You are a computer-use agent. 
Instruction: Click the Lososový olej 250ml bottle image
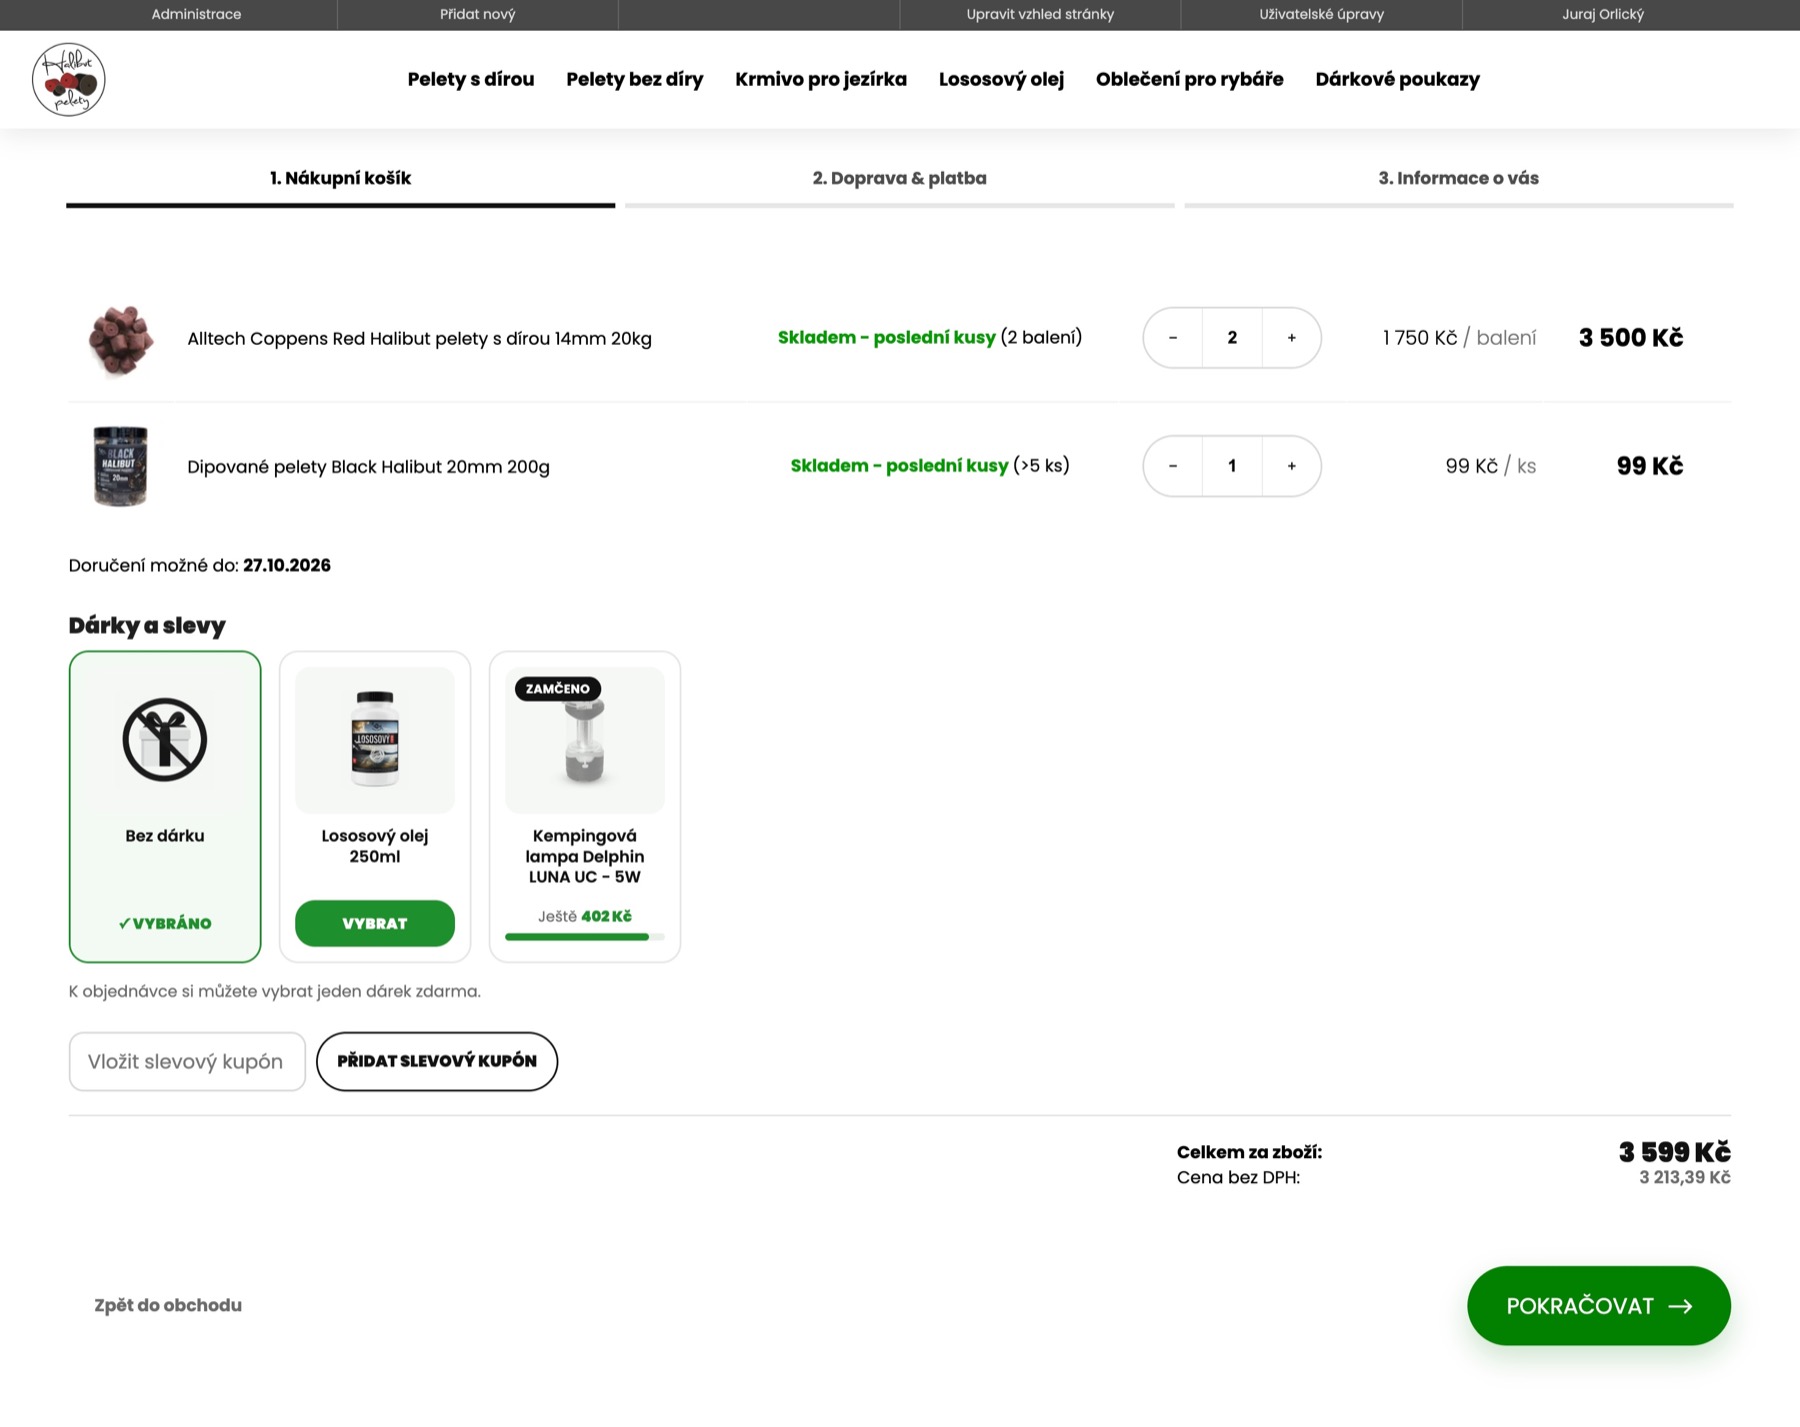coord(375,740)
